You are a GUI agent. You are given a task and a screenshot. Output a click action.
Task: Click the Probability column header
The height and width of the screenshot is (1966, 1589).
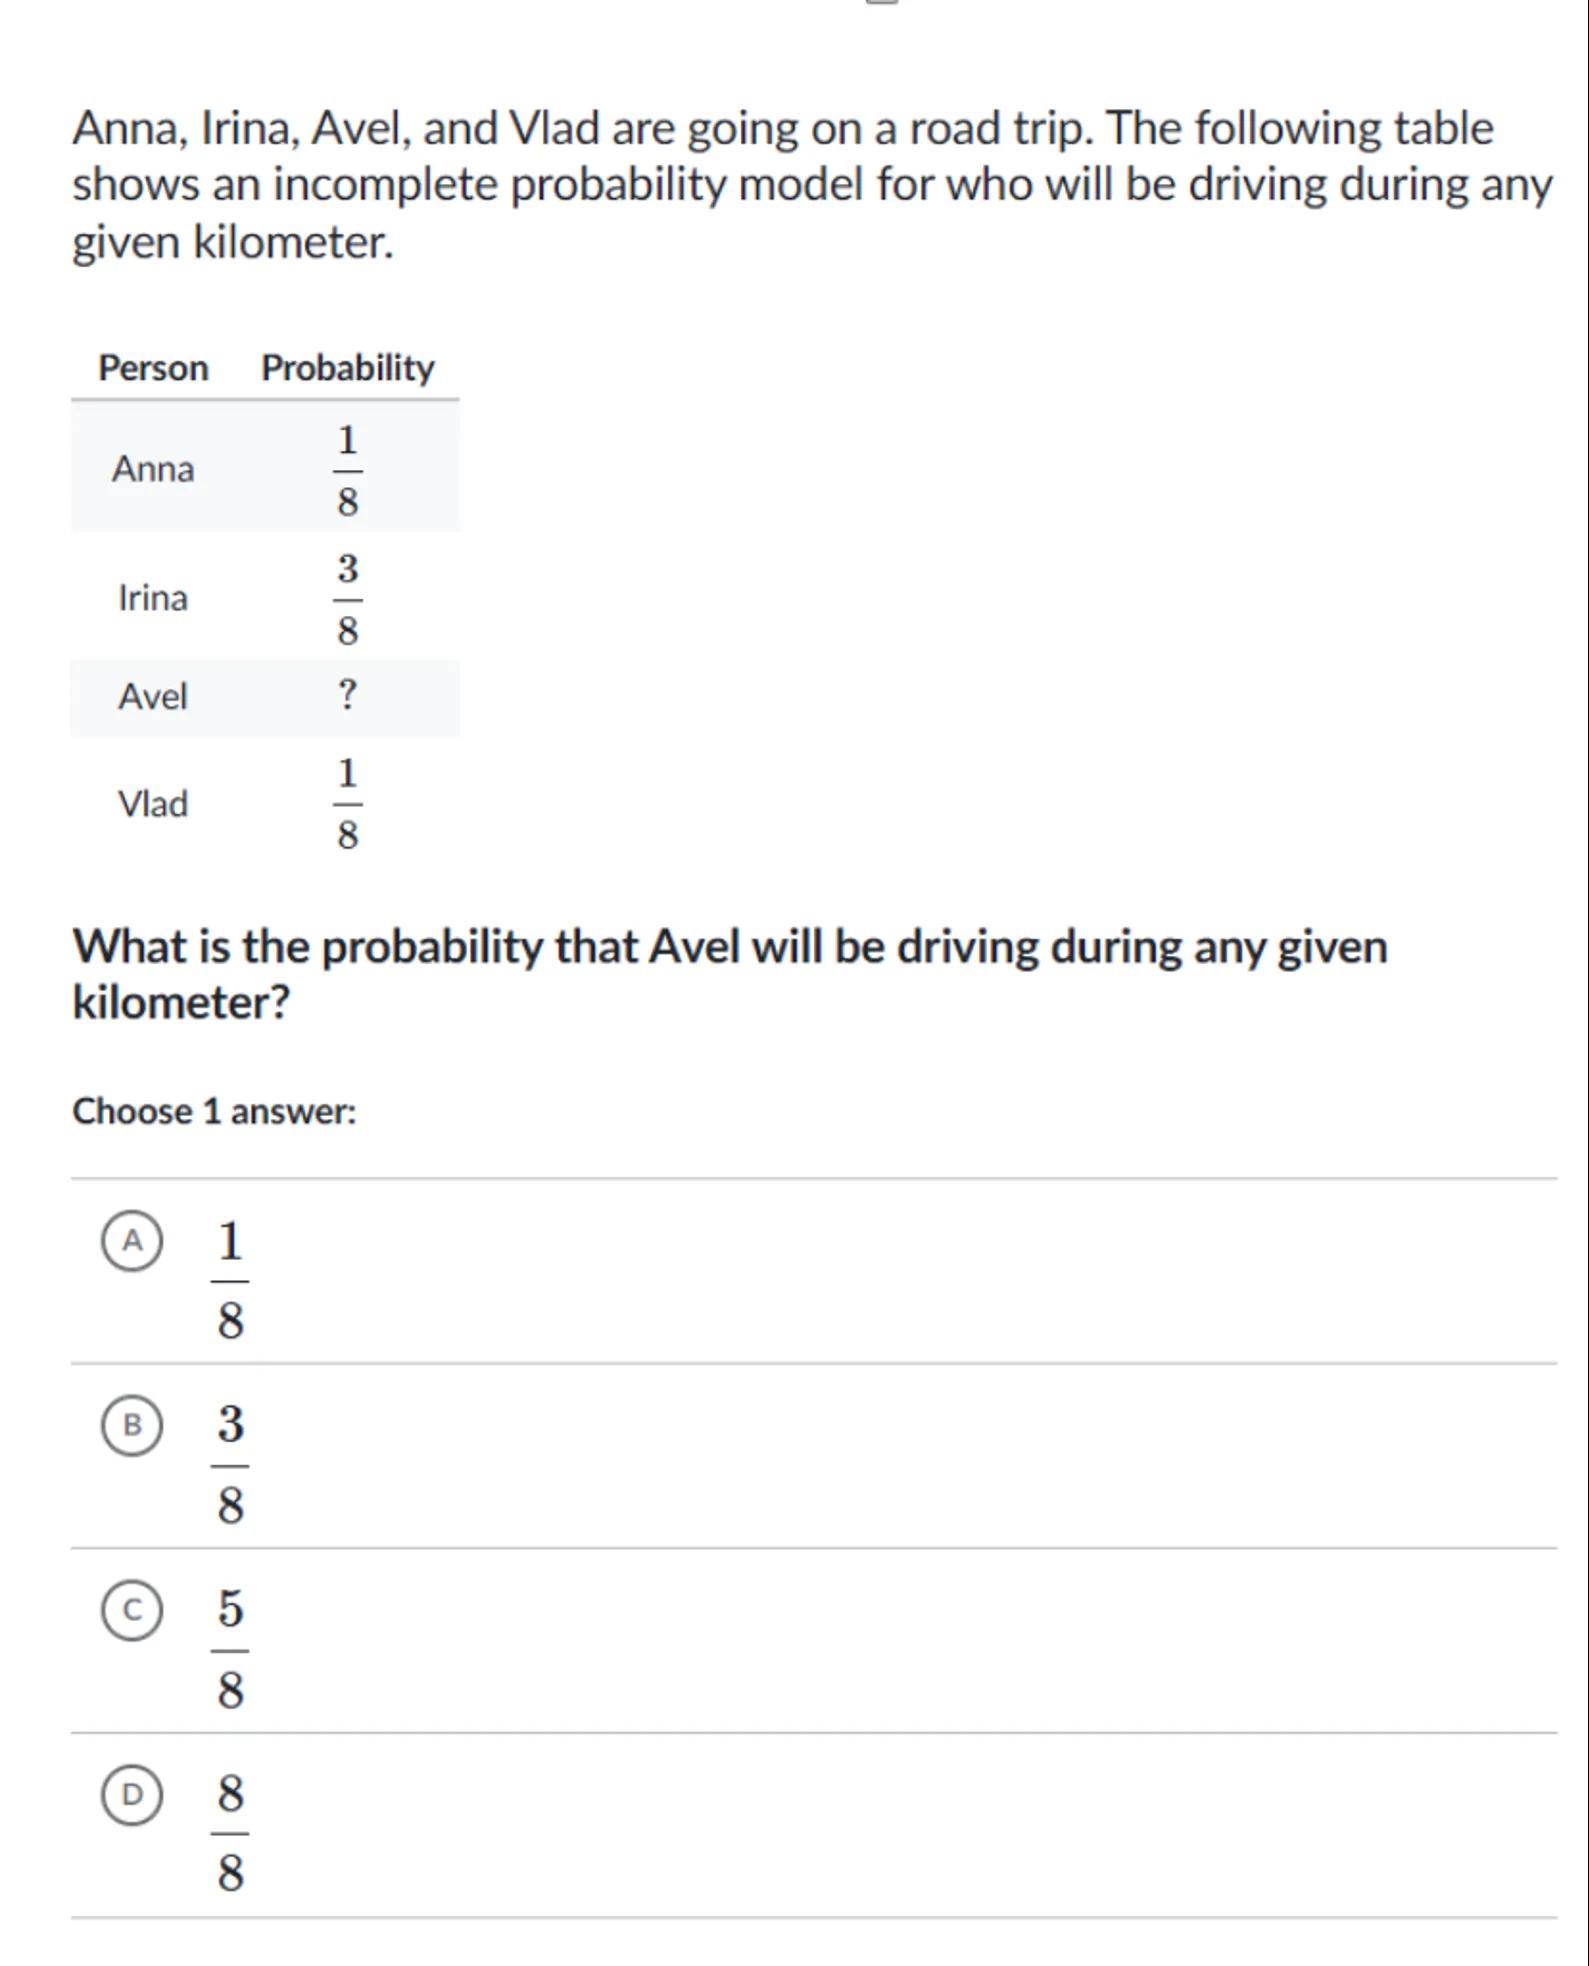(347, 368)
